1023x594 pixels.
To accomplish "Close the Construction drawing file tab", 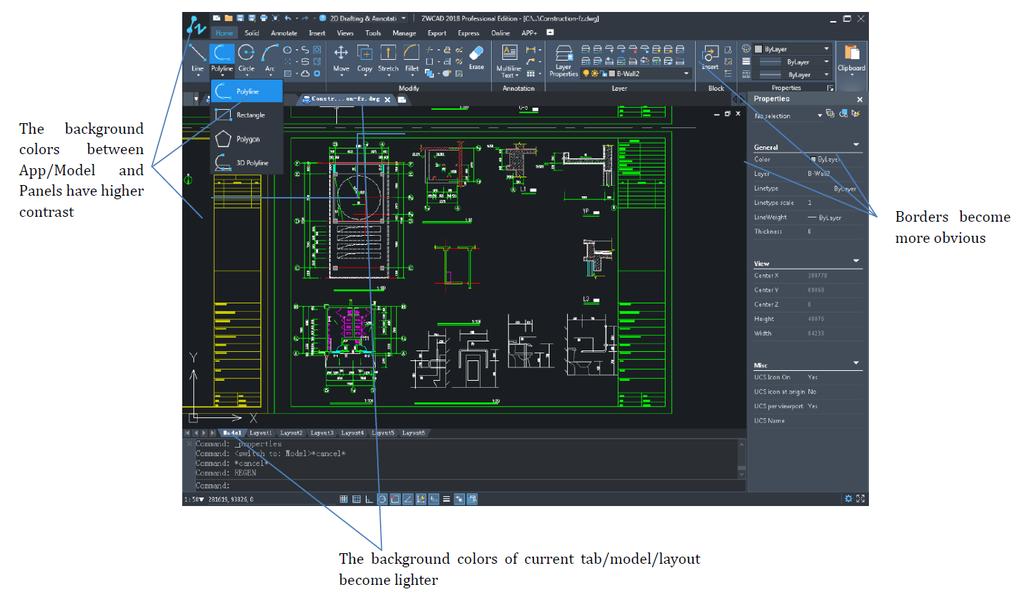I will (388, 100).
